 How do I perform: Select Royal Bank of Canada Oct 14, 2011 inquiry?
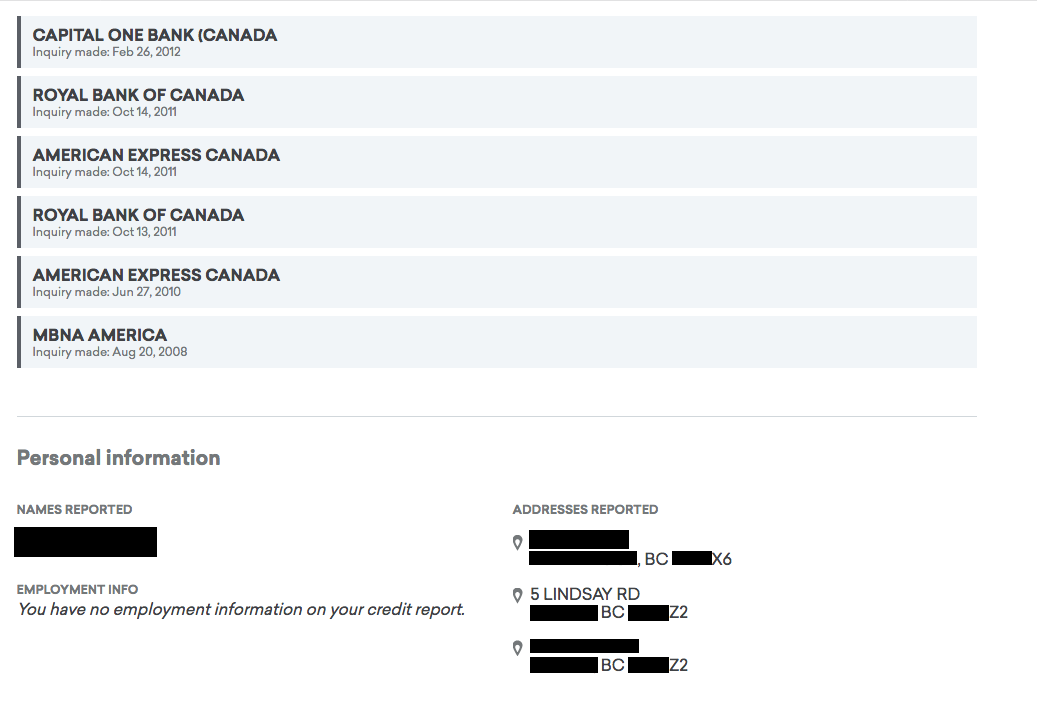coord(497,102)
